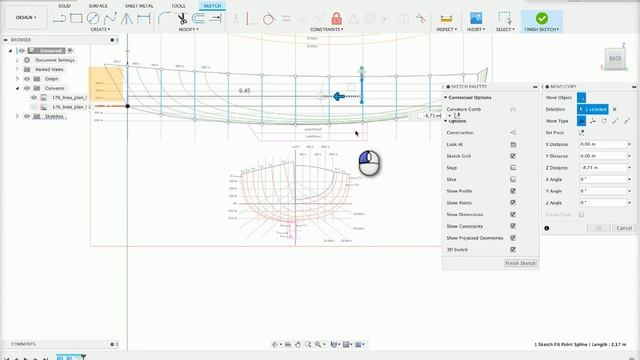Image resolution: width=640 pixels, height=360 pixels.
Task: Clear the 1 selected selection
Action: (614, 109)
